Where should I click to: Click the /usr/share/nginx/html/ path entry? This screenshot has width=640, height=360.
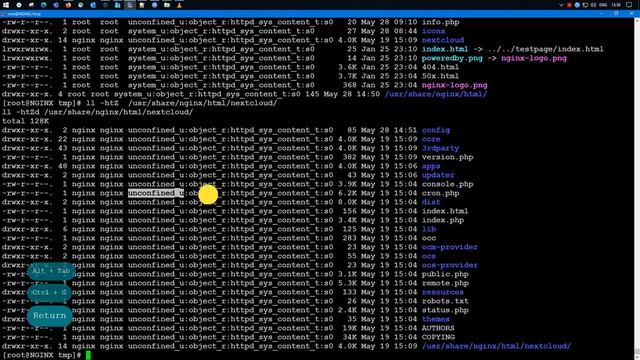[x=436, y=94]
